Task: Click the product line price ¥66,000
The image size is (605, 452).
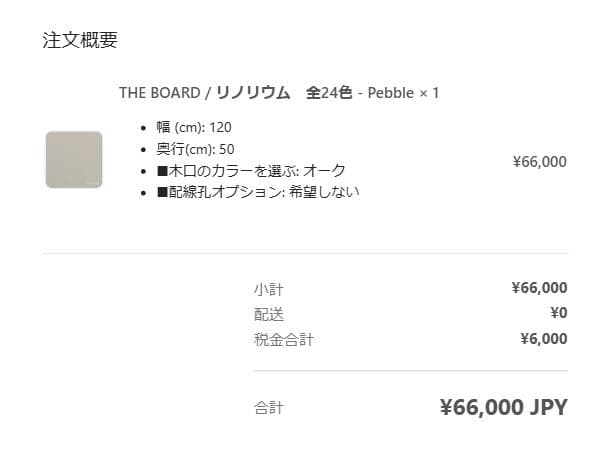Action: coord(539,160)
